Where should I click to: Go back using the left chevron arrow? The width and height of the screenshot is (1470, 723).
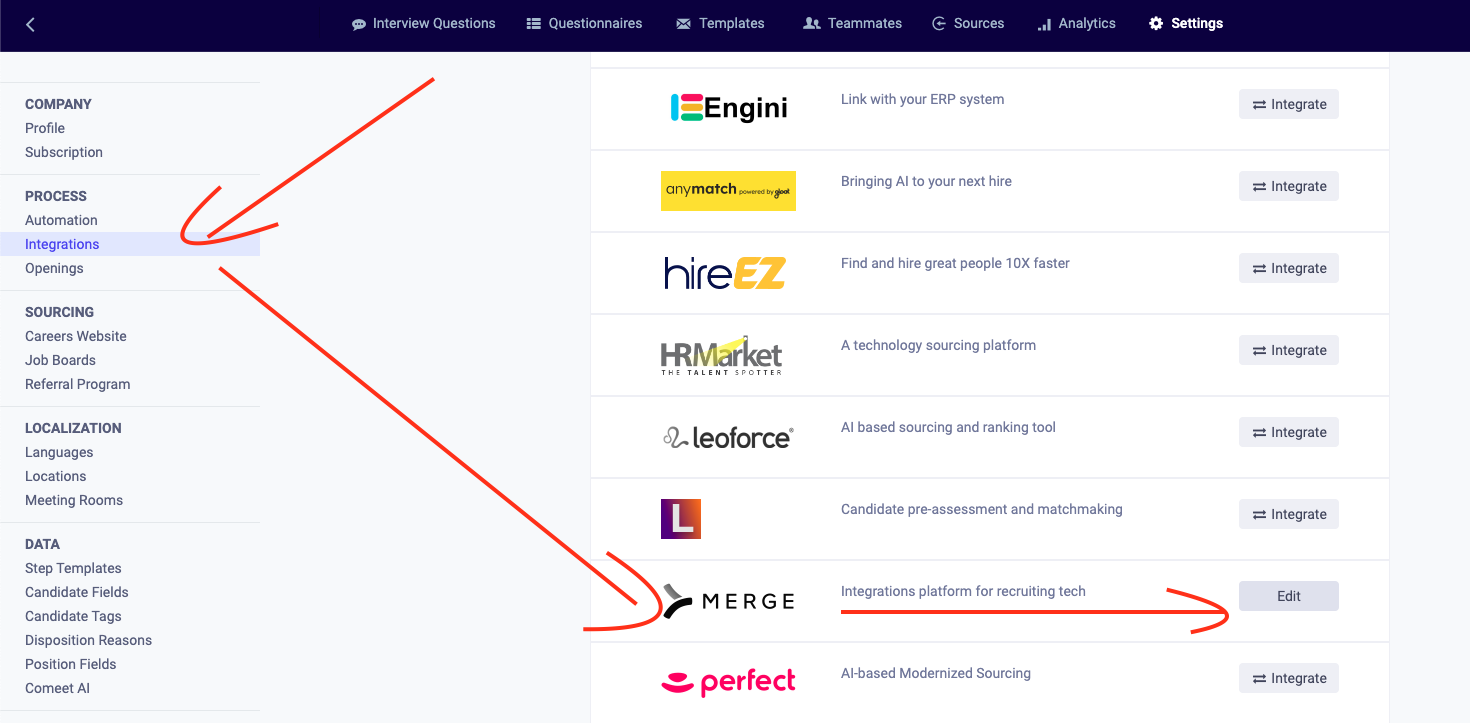click(31, 24)
